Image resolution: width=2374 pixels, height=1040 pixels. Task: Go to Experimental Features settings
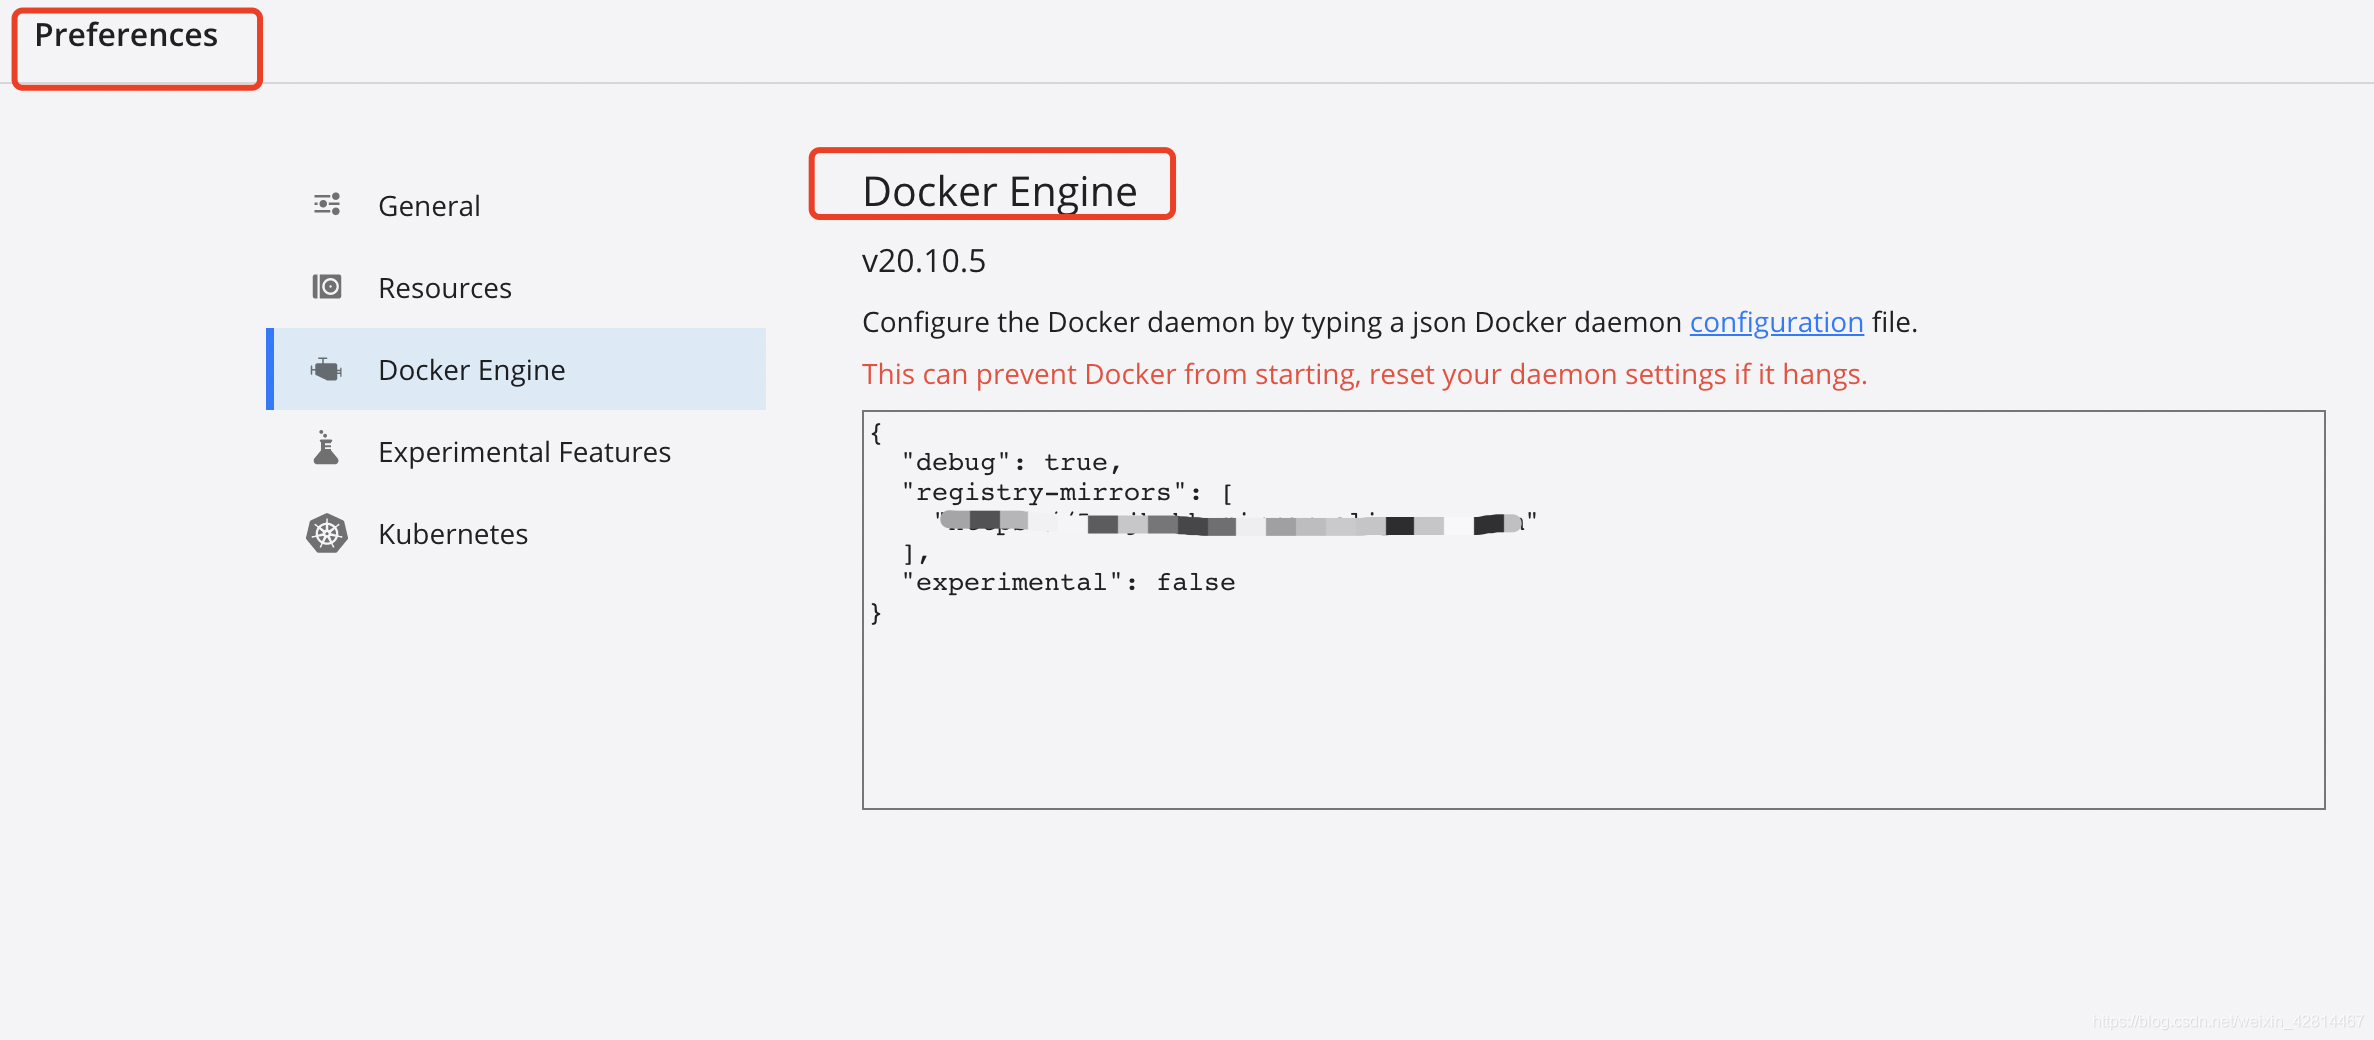click(x=516, y=451)
